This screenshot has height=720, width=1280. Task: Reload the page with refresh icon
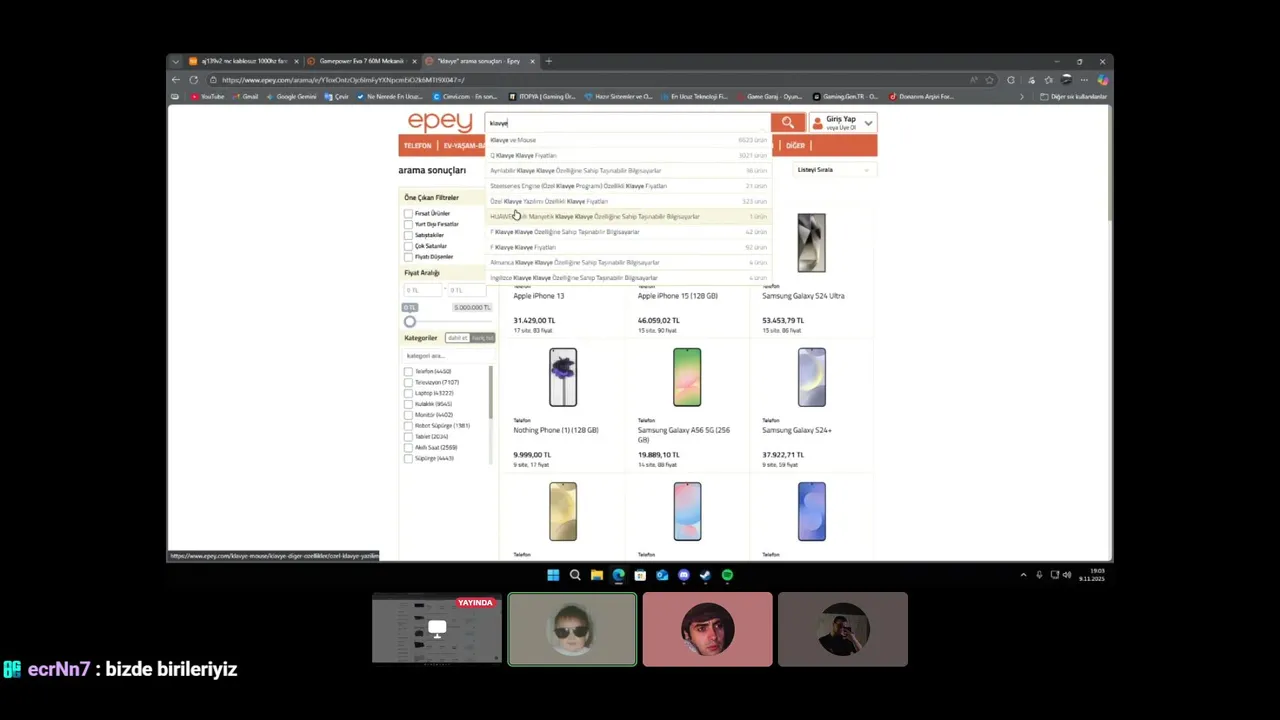[193, 80]
